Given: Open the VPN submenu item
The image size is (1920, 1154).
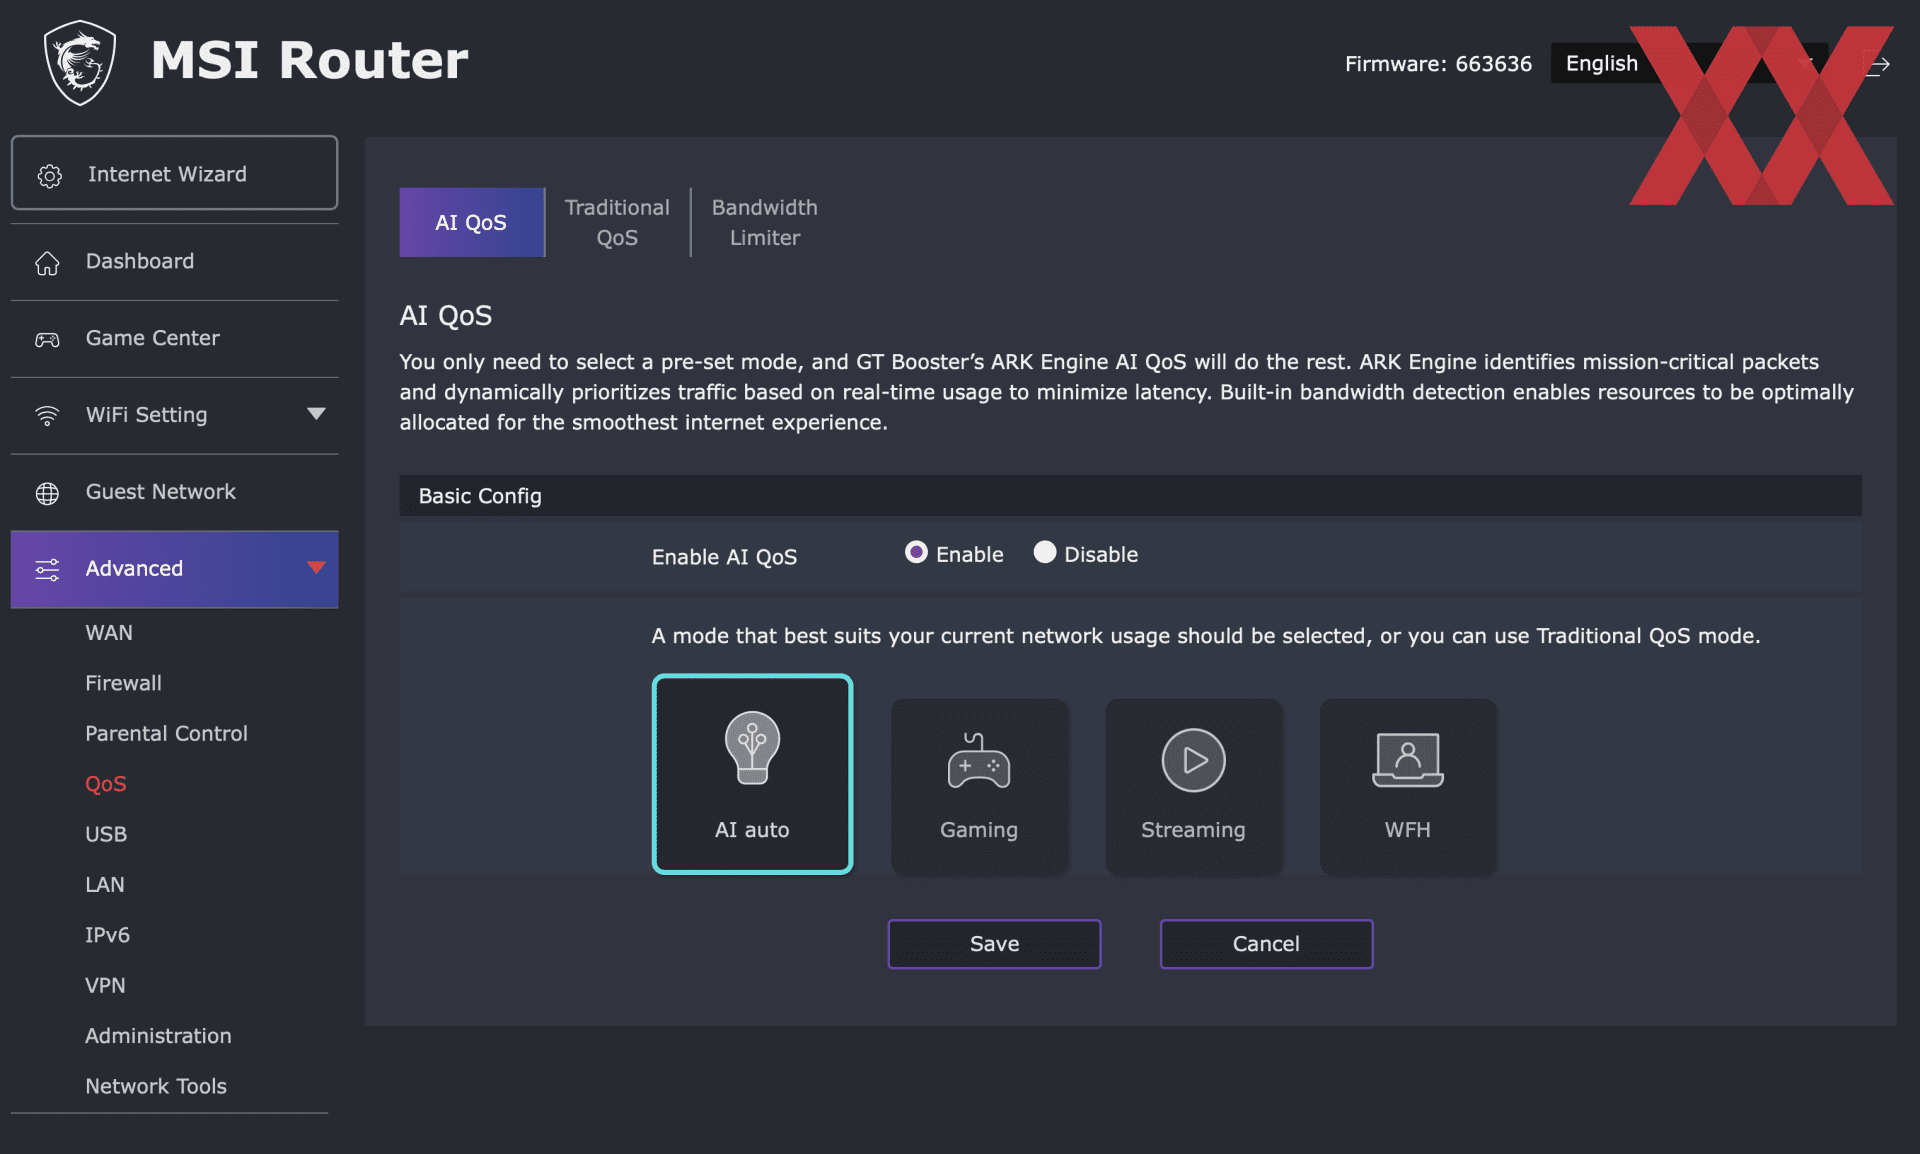Looking at the screenshot, I should click(x=105, y=986).
